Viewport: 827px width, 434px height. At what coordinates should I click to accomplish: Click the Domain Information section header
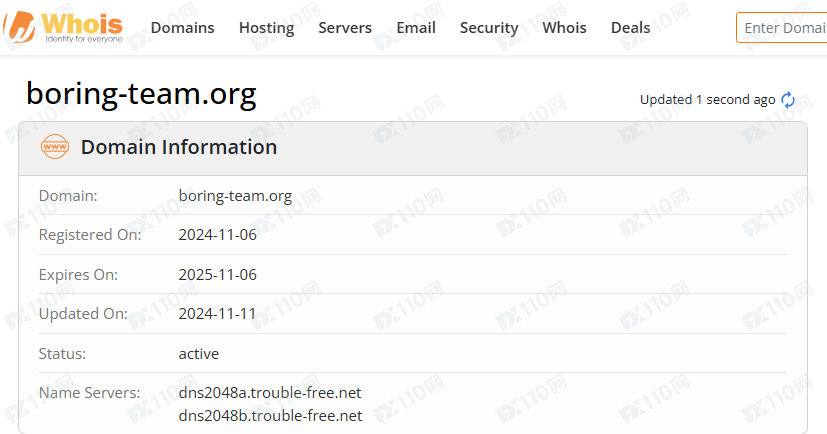point(178,147)
